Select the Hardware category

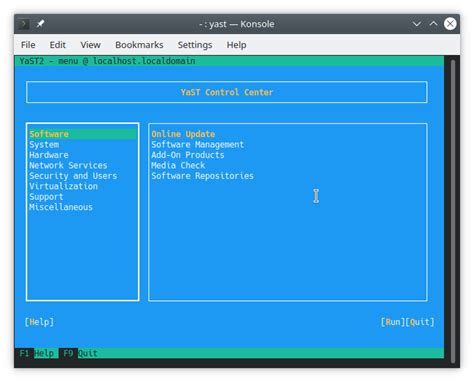[x=83, y=155]
